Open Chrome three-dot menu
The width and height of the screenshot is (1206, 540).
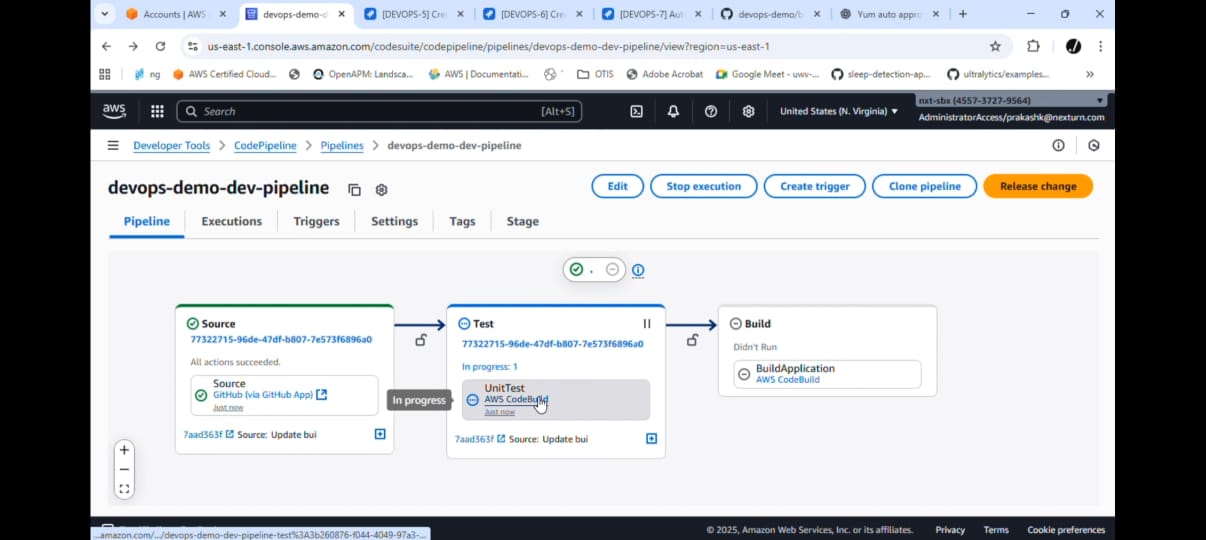pyautogui.click(x=1100, y=46)
